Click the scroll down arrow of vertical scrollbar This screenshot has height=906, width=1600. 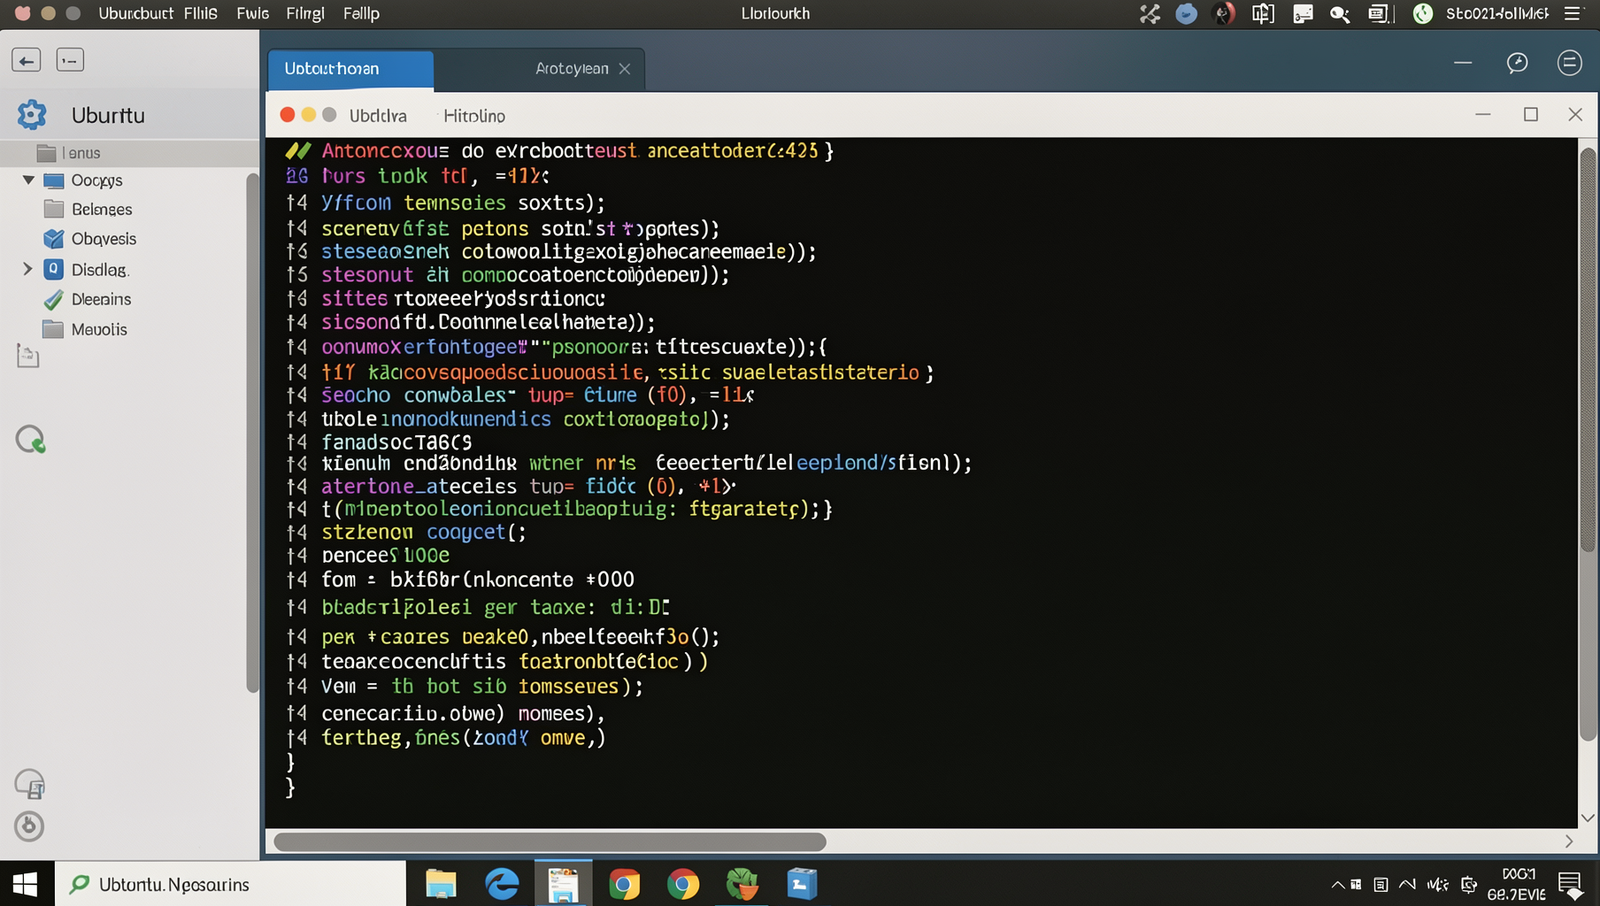pyautogui.click(x=1588, y=818)
